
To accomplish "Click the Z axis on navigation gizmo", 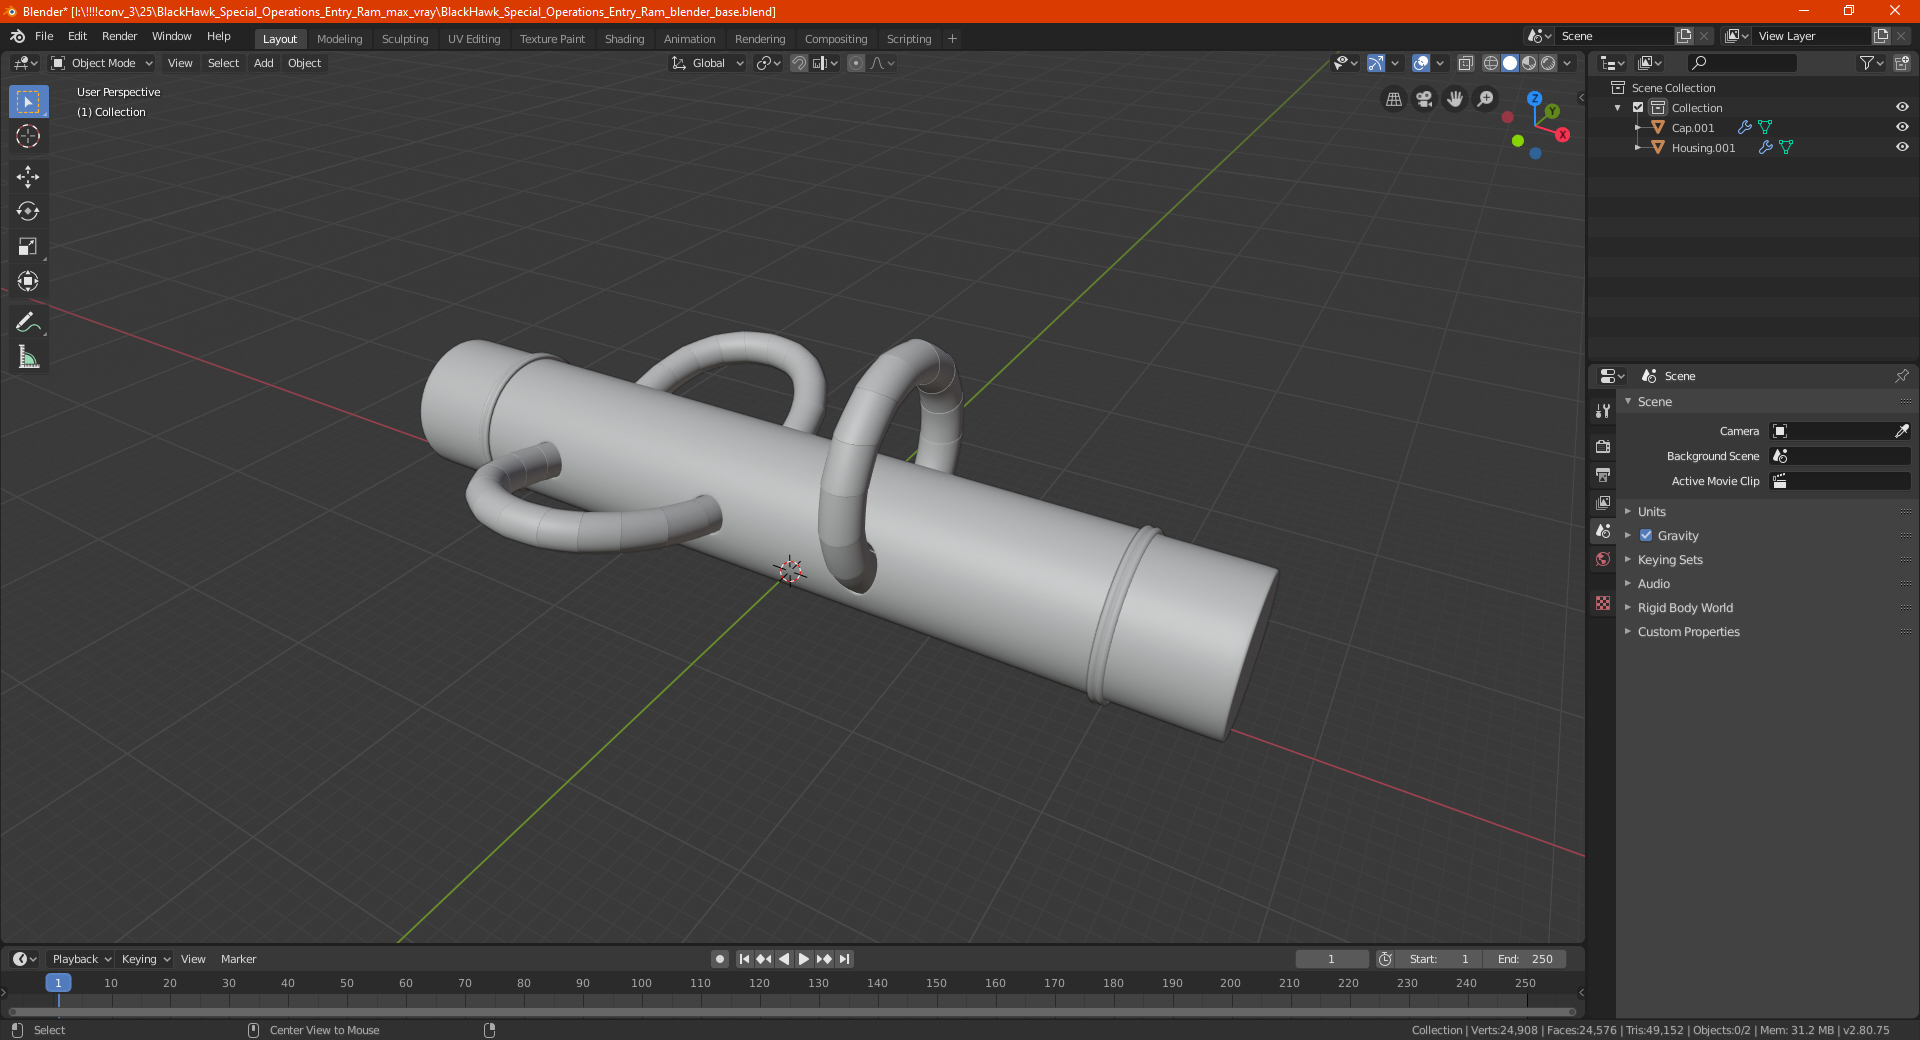I will coord(1534,99).
